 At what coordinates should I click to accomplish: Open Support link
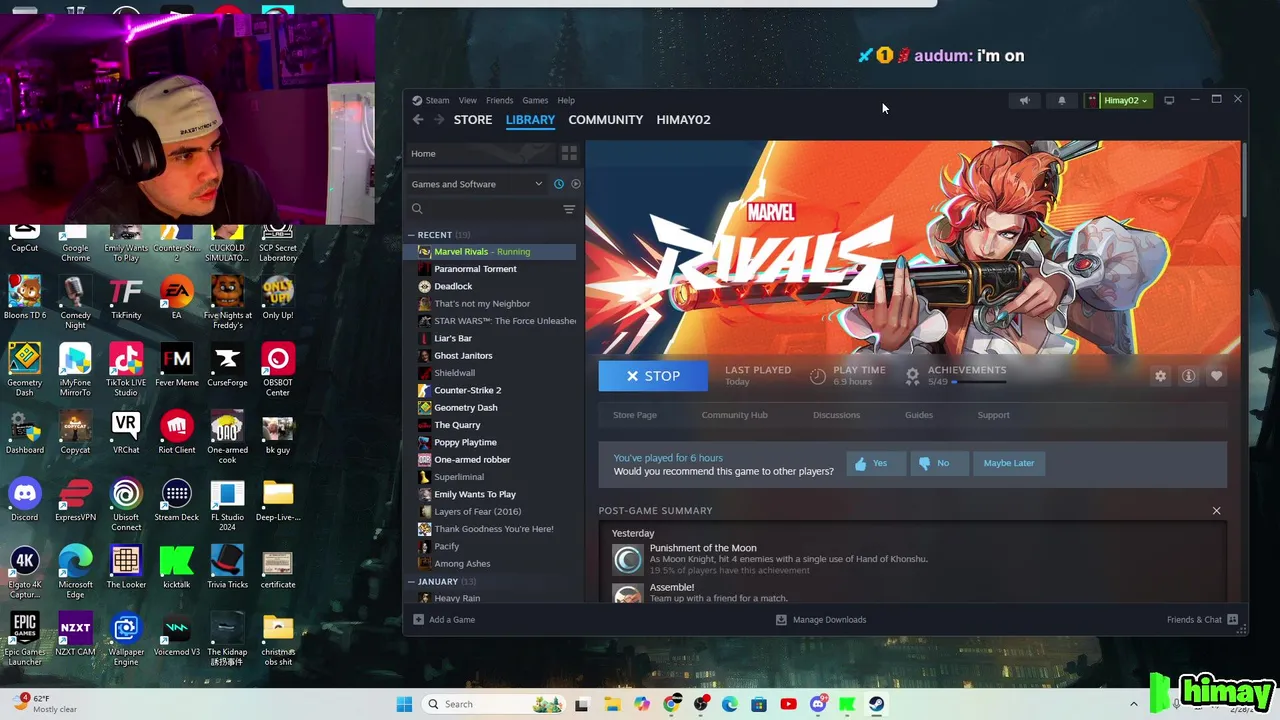[x=993, y=415]
